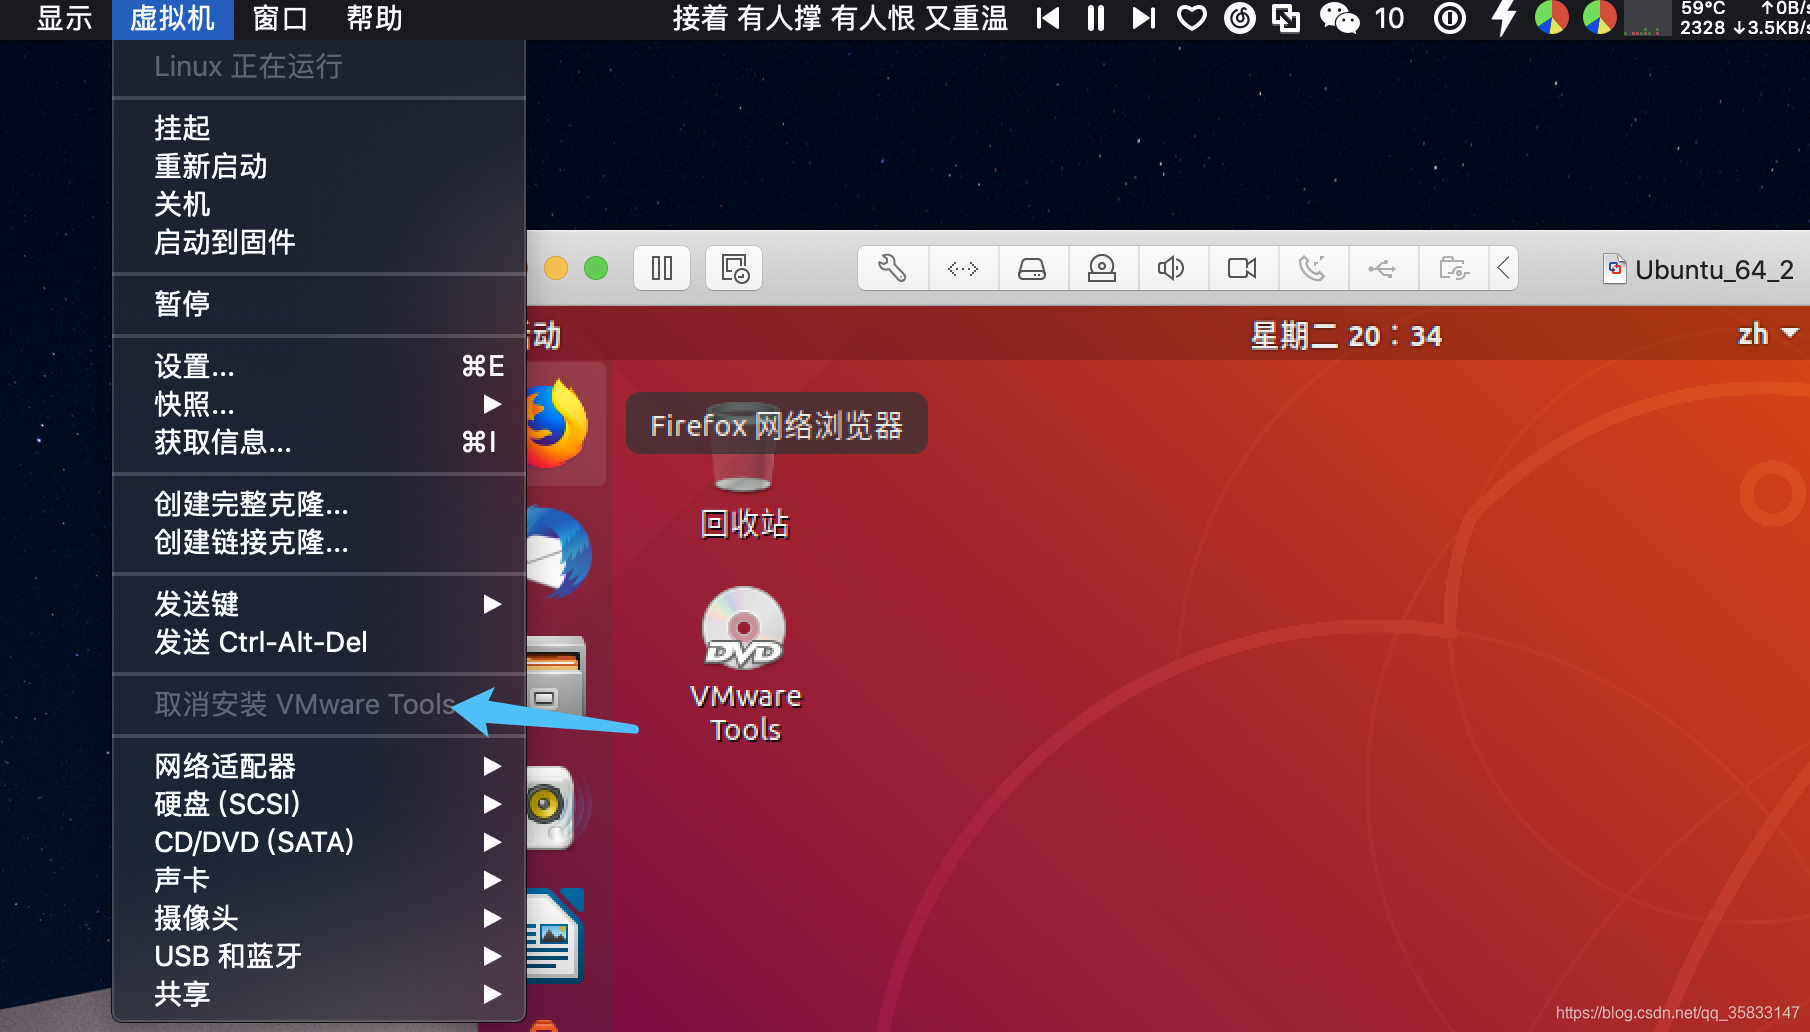Open the zh language dropdown in Ubuntu
The height and width of the screenshot is (1032, 1810).
(x=1763, y=334)
